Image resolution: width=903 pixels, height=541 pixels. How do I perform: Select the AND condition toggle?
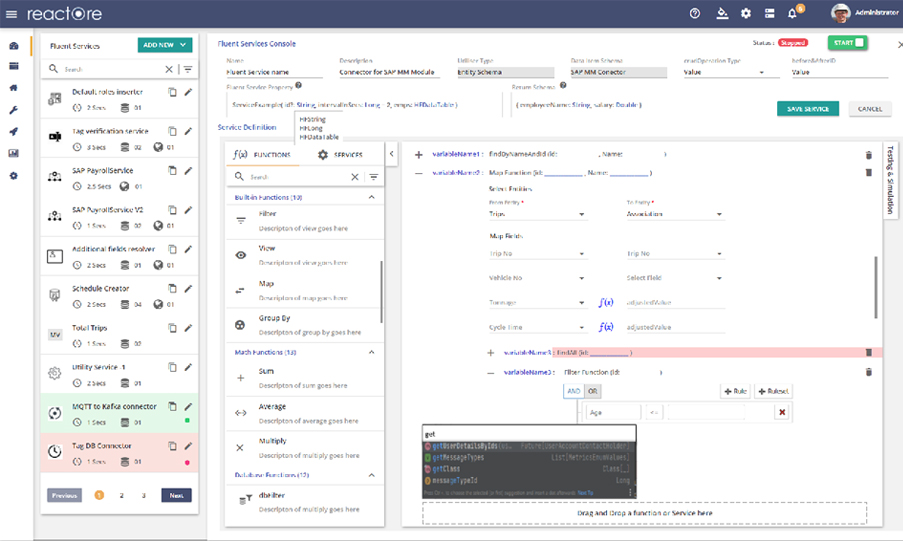pos(574,391)
